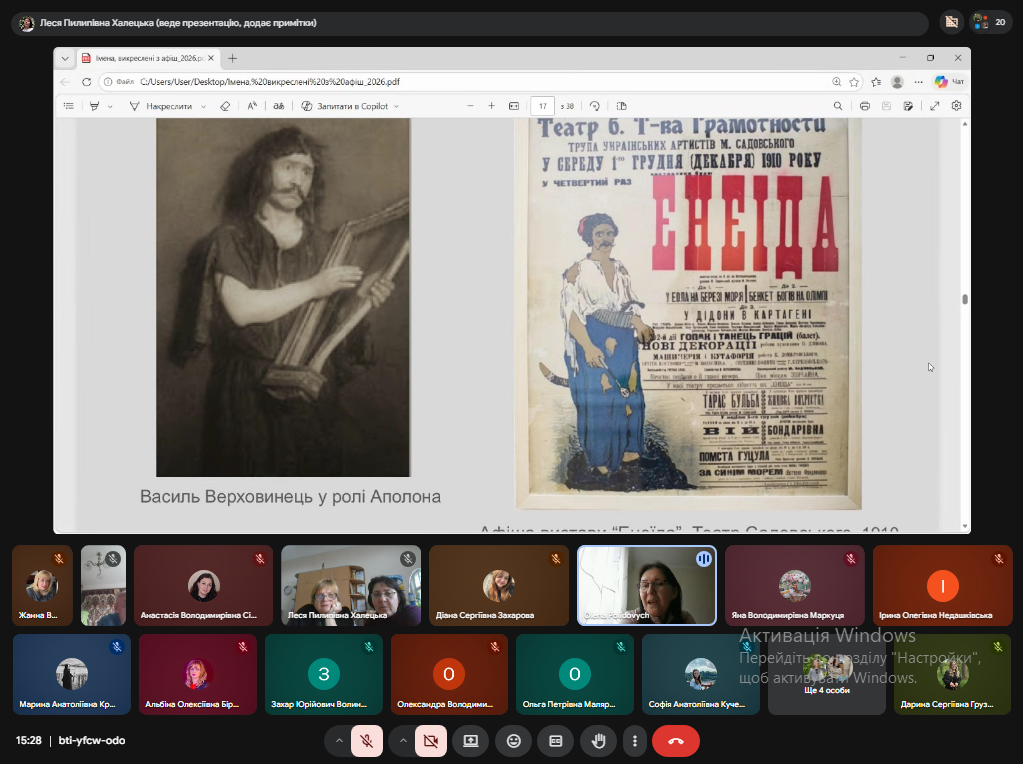Toggle the camera off button
The image size is (1023, 764).
tap(431, 741)
